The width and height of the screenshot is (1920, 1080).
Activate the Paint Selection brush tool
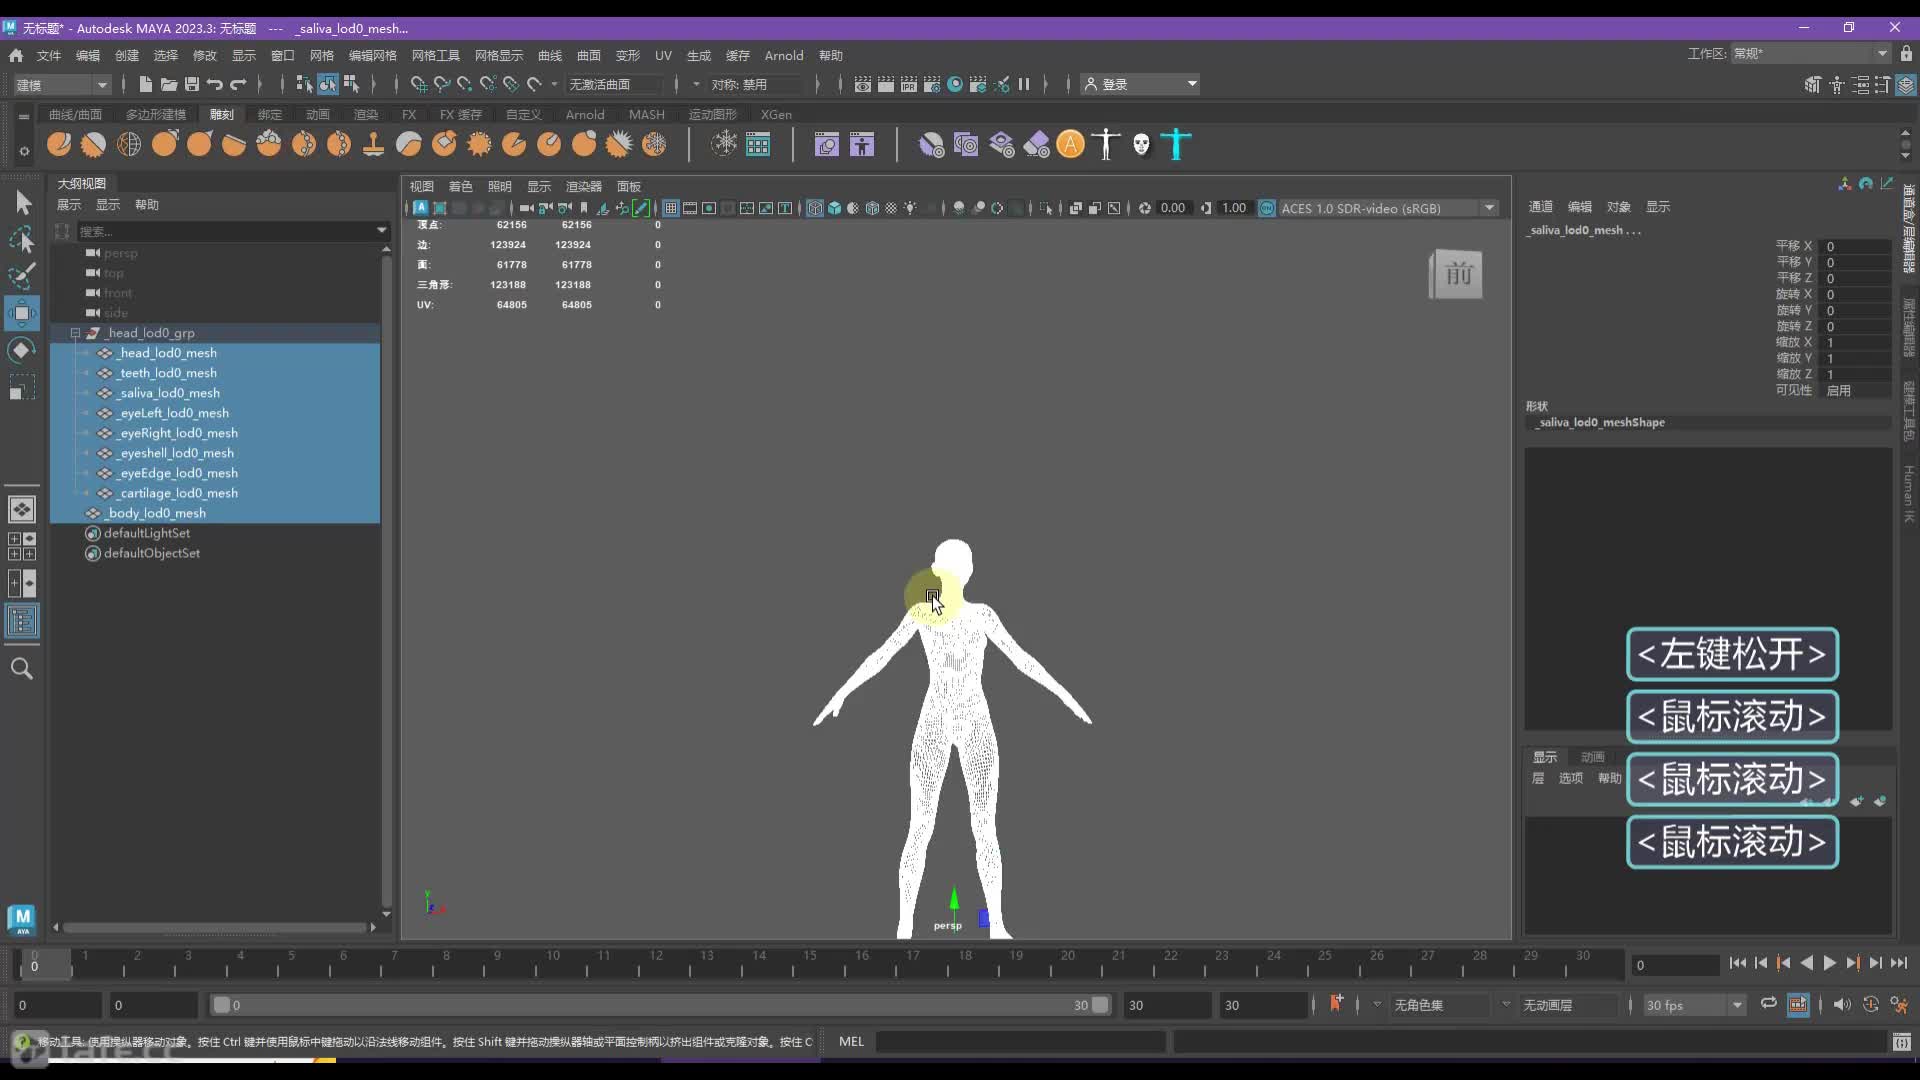[x=22, y=275]
